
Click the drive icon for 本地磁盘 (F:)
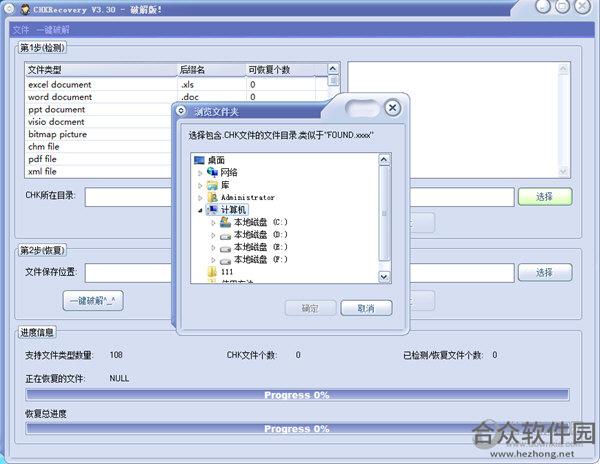pos(225,260)
